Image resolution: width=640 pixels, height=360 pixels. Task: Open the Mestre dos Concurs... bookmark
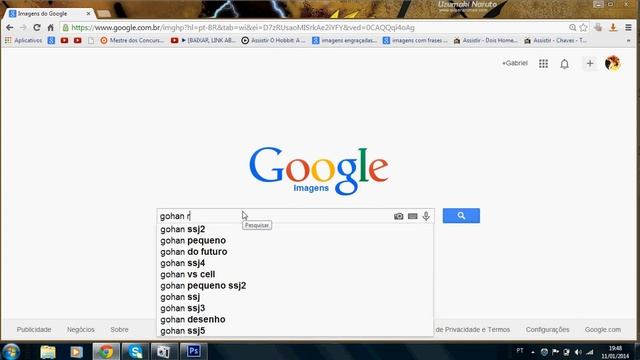click(132, 40)
